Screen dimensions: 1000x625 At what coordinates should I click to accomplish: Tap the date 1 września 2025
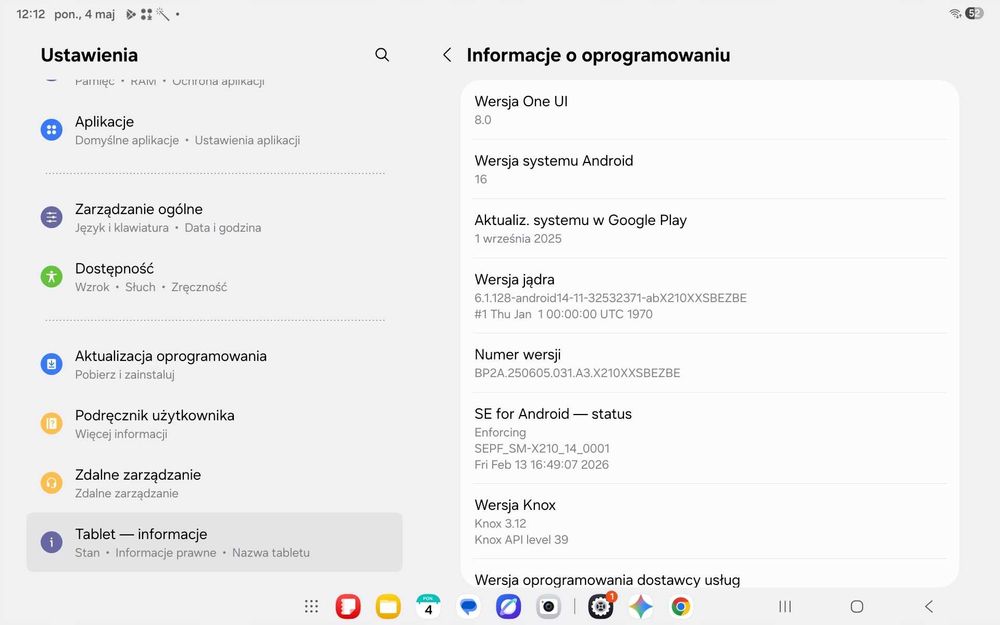518,239
